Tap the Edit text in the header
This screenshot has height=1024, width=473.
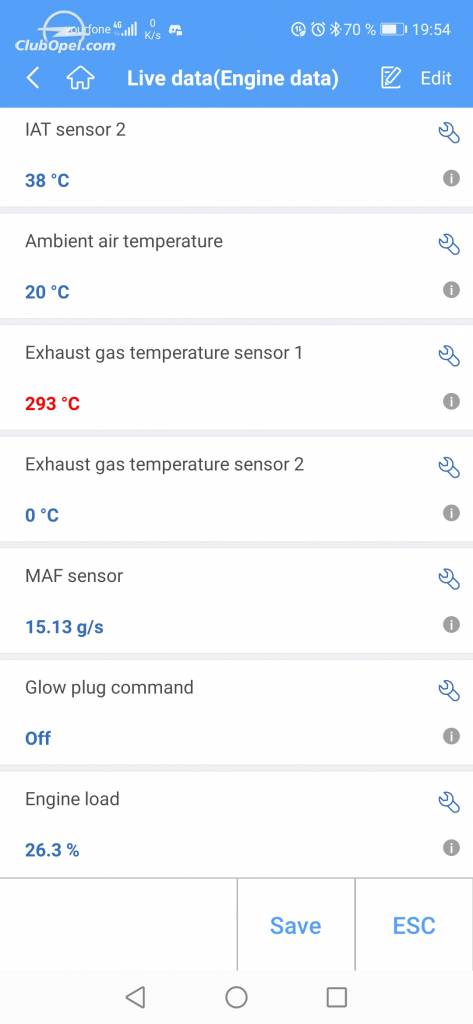(x=436, y=78)
